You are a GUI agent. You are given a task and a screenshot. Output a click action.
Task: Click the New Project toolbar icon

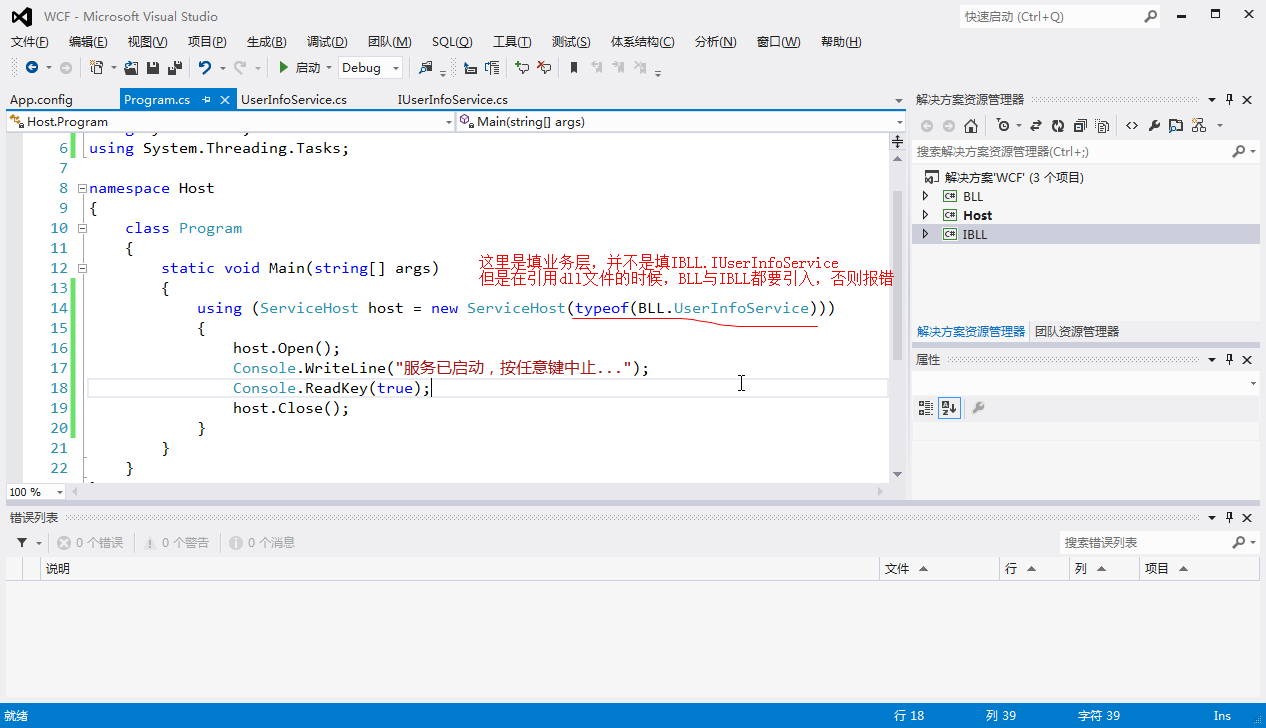click(96, 67)
